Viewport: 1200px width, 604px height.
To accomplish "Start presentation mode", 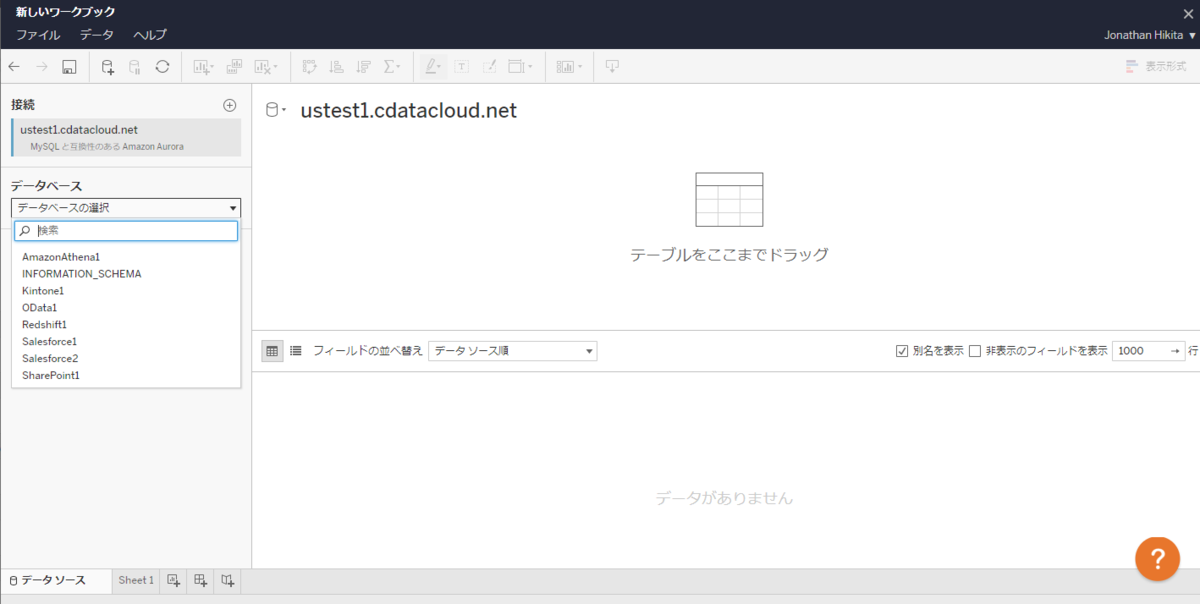I will click(x=612, y=66).
